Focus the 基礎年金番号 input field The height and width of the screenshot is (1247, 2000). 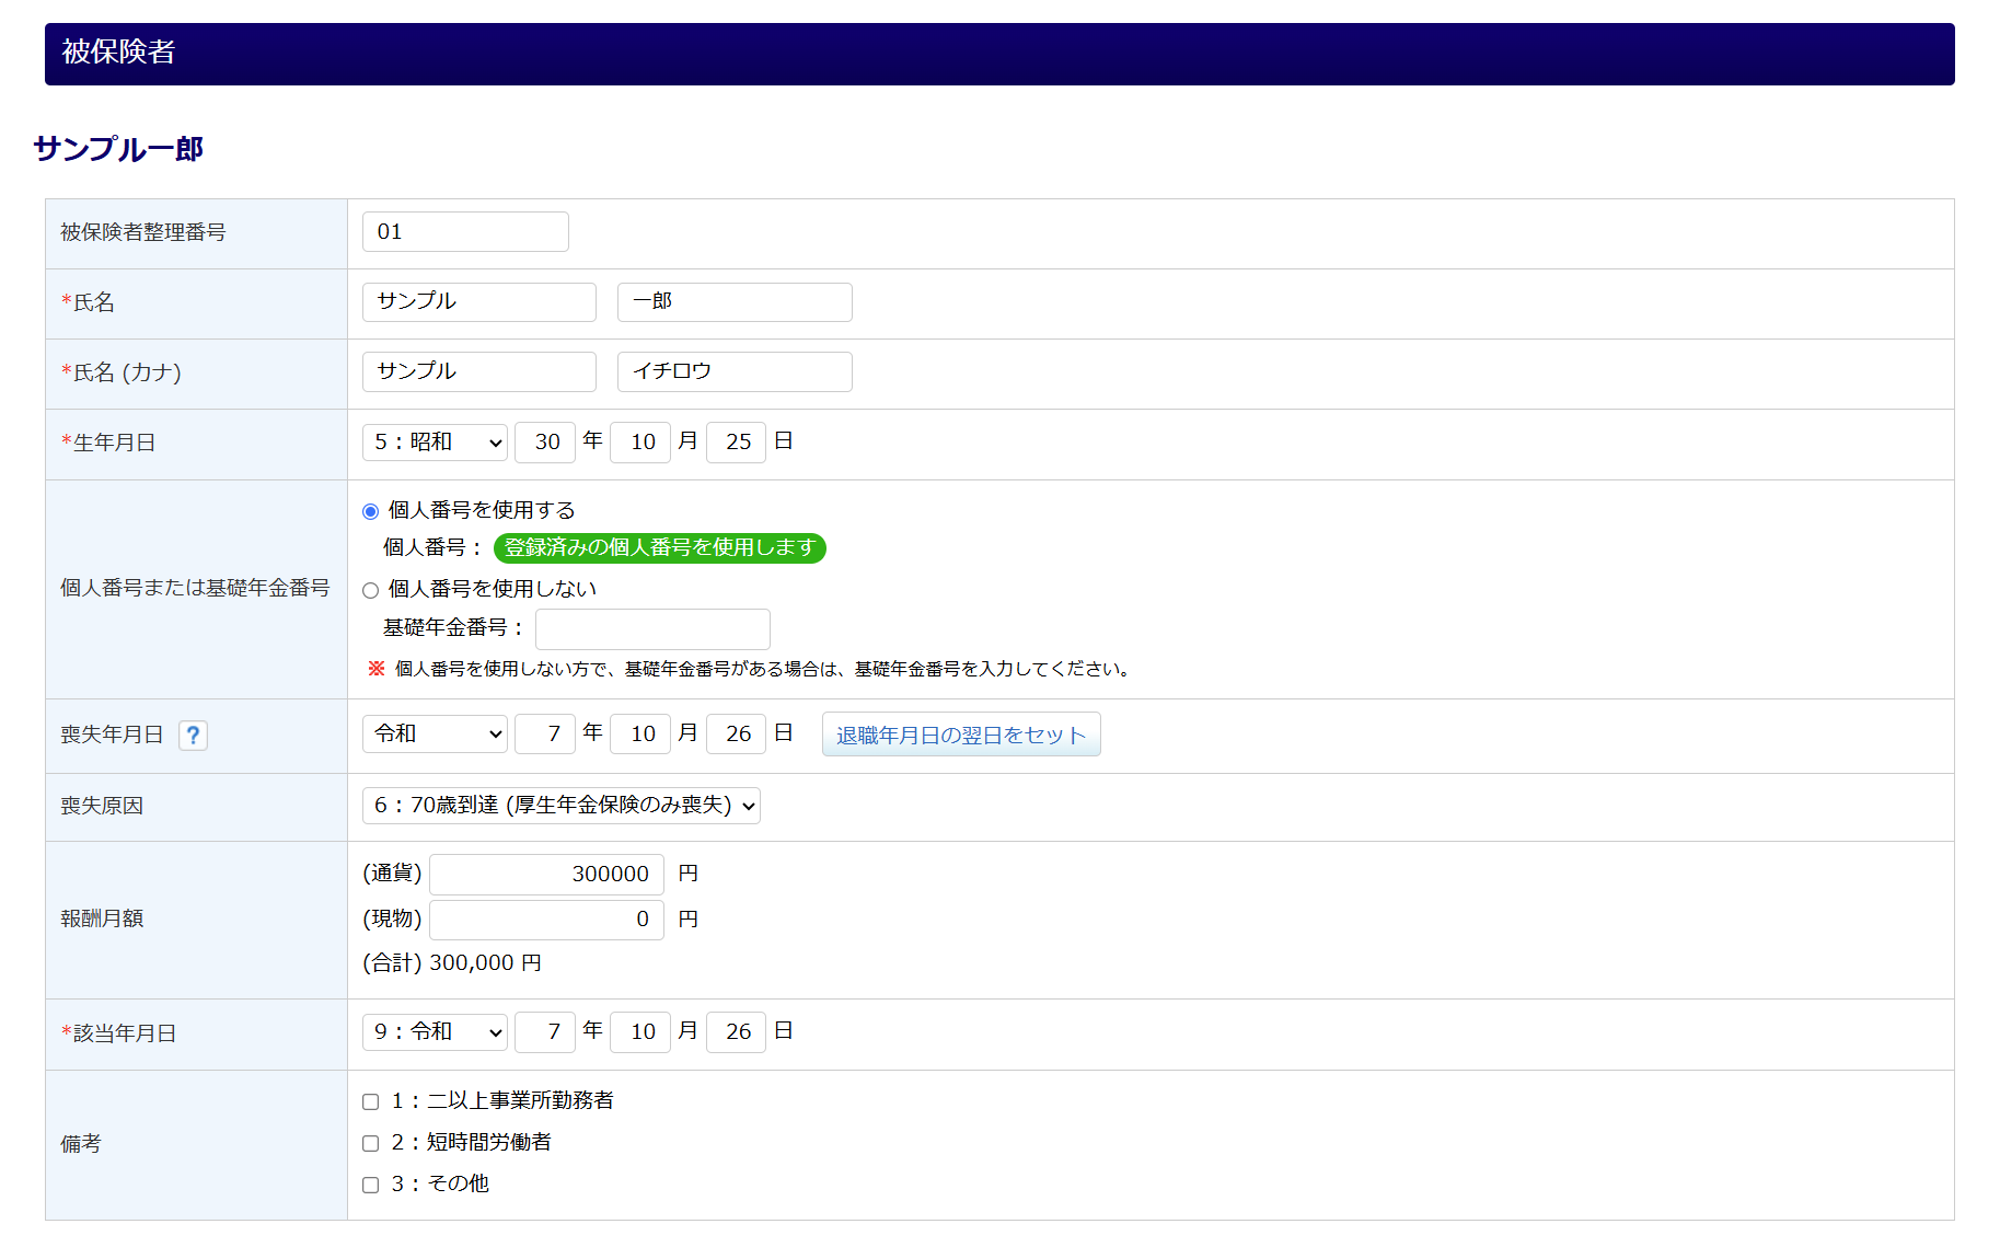click(x=652, y=629)
